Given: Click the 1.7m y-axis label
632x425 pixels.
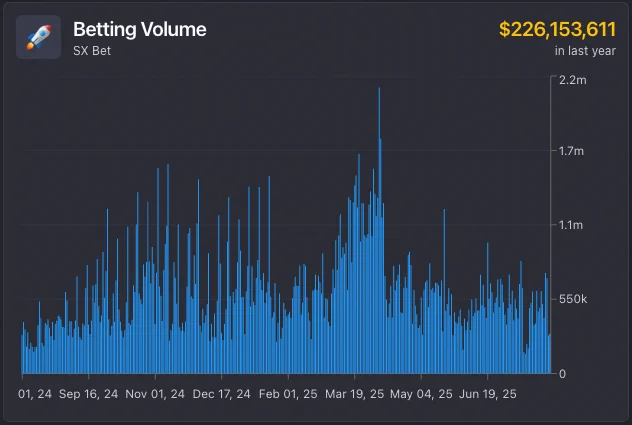Looking at the screenshot, I should click(571, 151).
